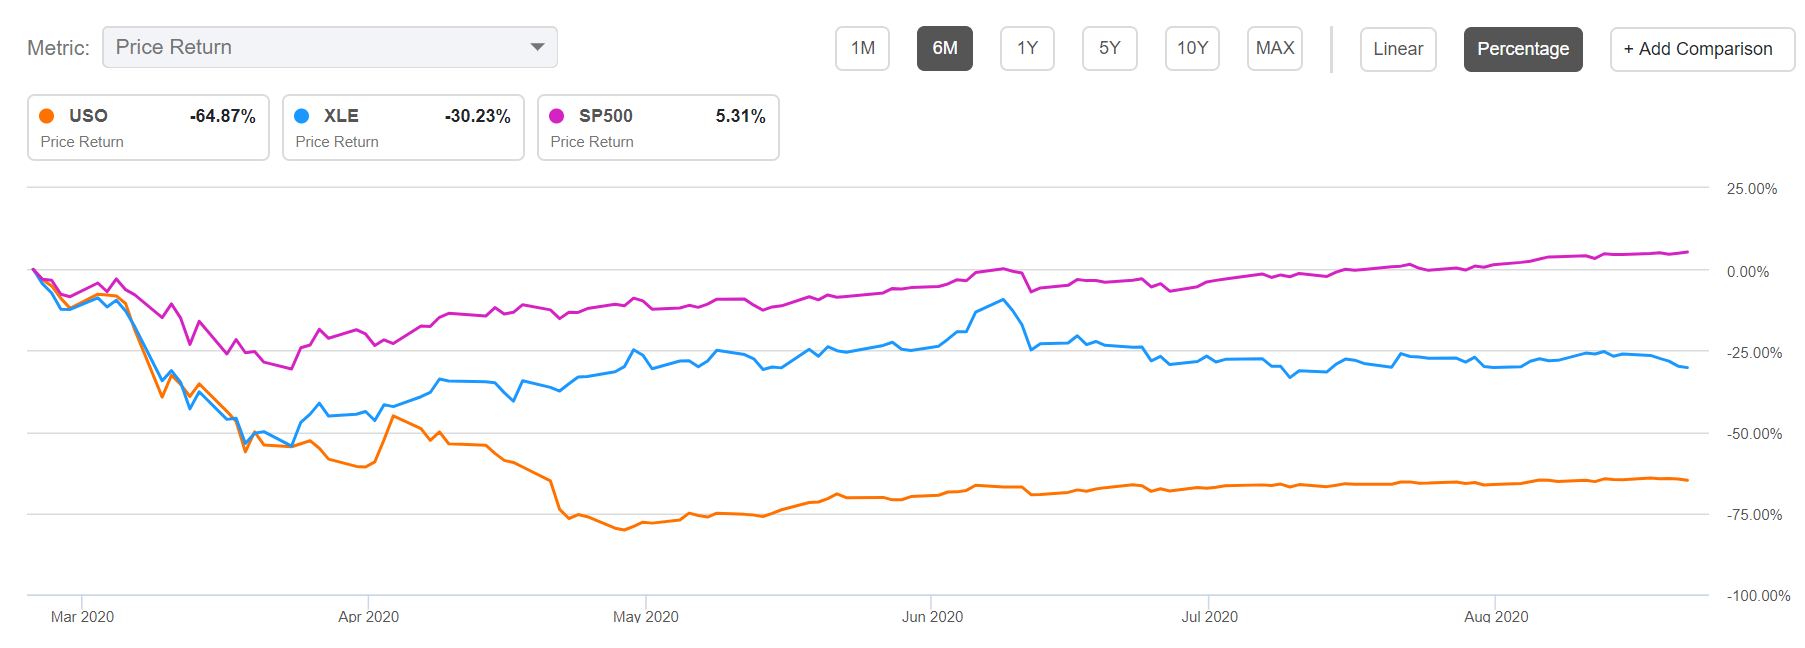
Task: Choose the 10Y time range
Action: 1191,47
